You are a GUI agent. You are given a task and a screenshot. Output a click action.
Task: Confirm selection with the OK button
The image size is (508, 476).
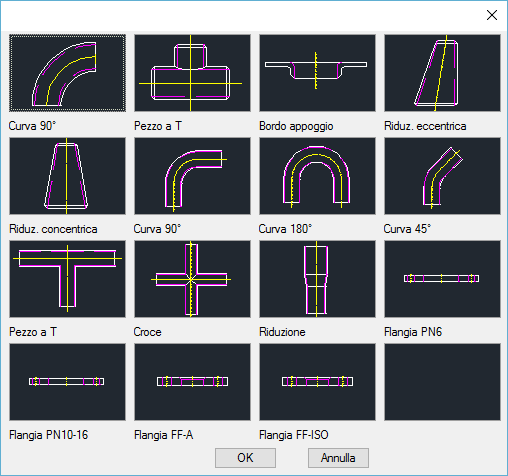pyautogui.click(x=245, y=458)
